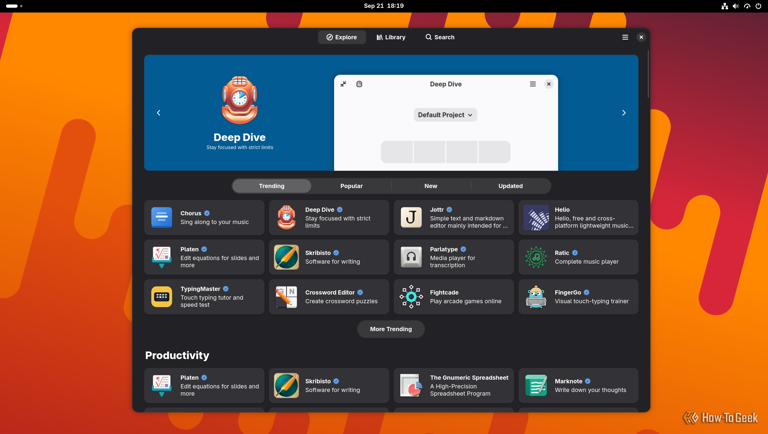Click the power icon in top bar
The image size is (768, 434).
coord(758,6)
